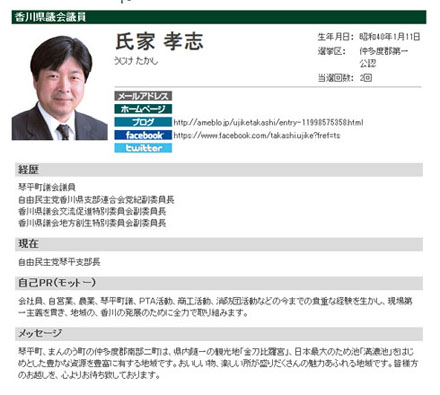Click the 自由民主党琴平支部長 text

pos(59,262)
